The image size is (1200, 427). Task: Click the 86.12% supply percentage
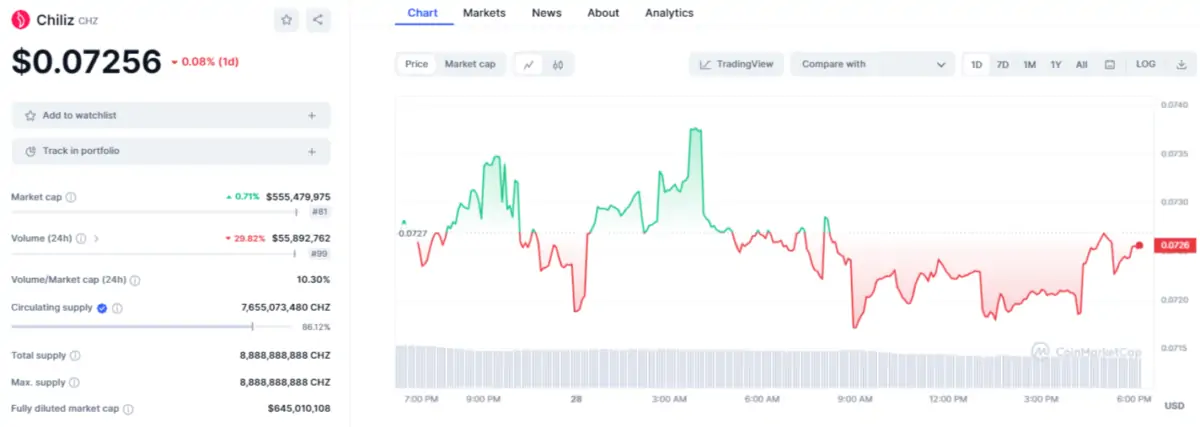coord(316,327)
